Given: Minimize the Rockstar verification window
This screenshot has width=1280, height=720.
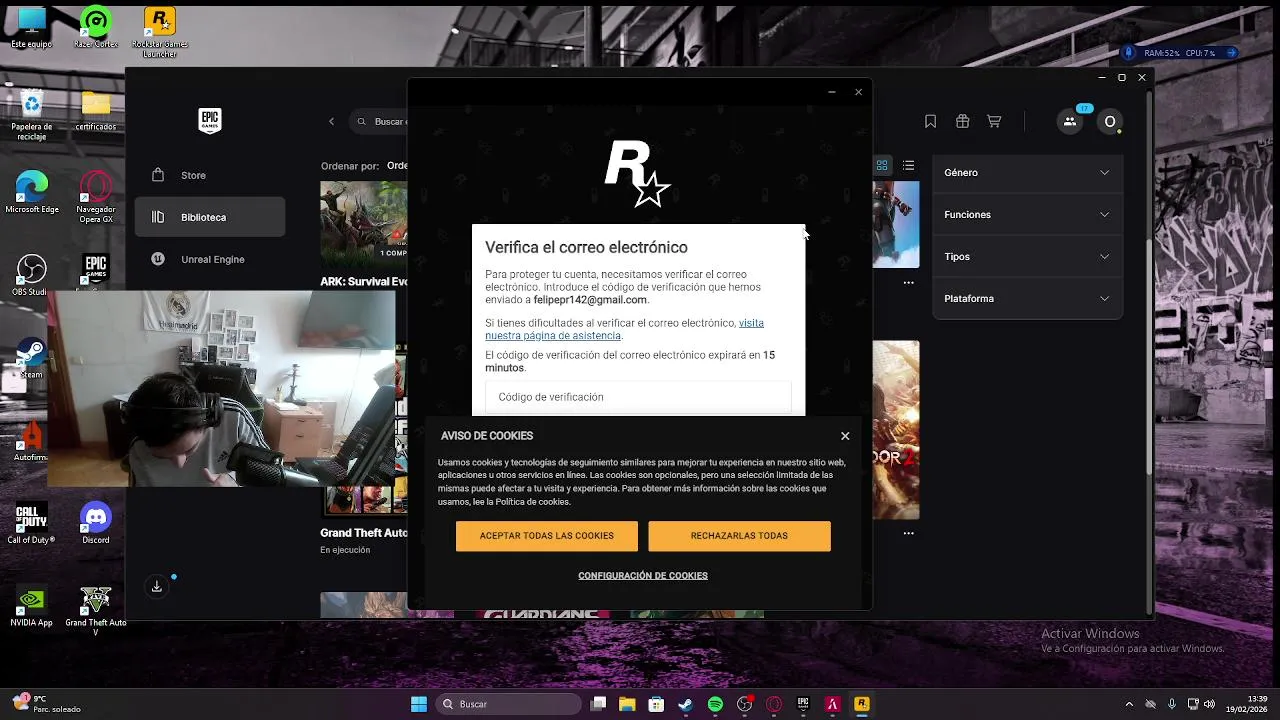Looking at the screenshot, I should (831, 92).
